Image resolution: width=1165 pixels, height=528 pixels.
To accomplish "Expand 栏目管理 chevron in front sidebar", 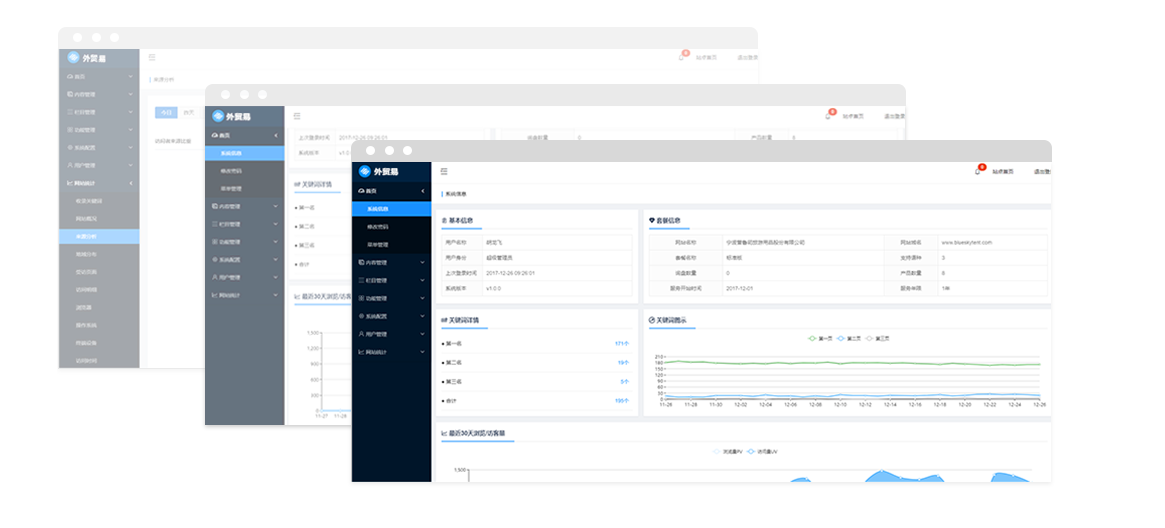I will 422,280.
